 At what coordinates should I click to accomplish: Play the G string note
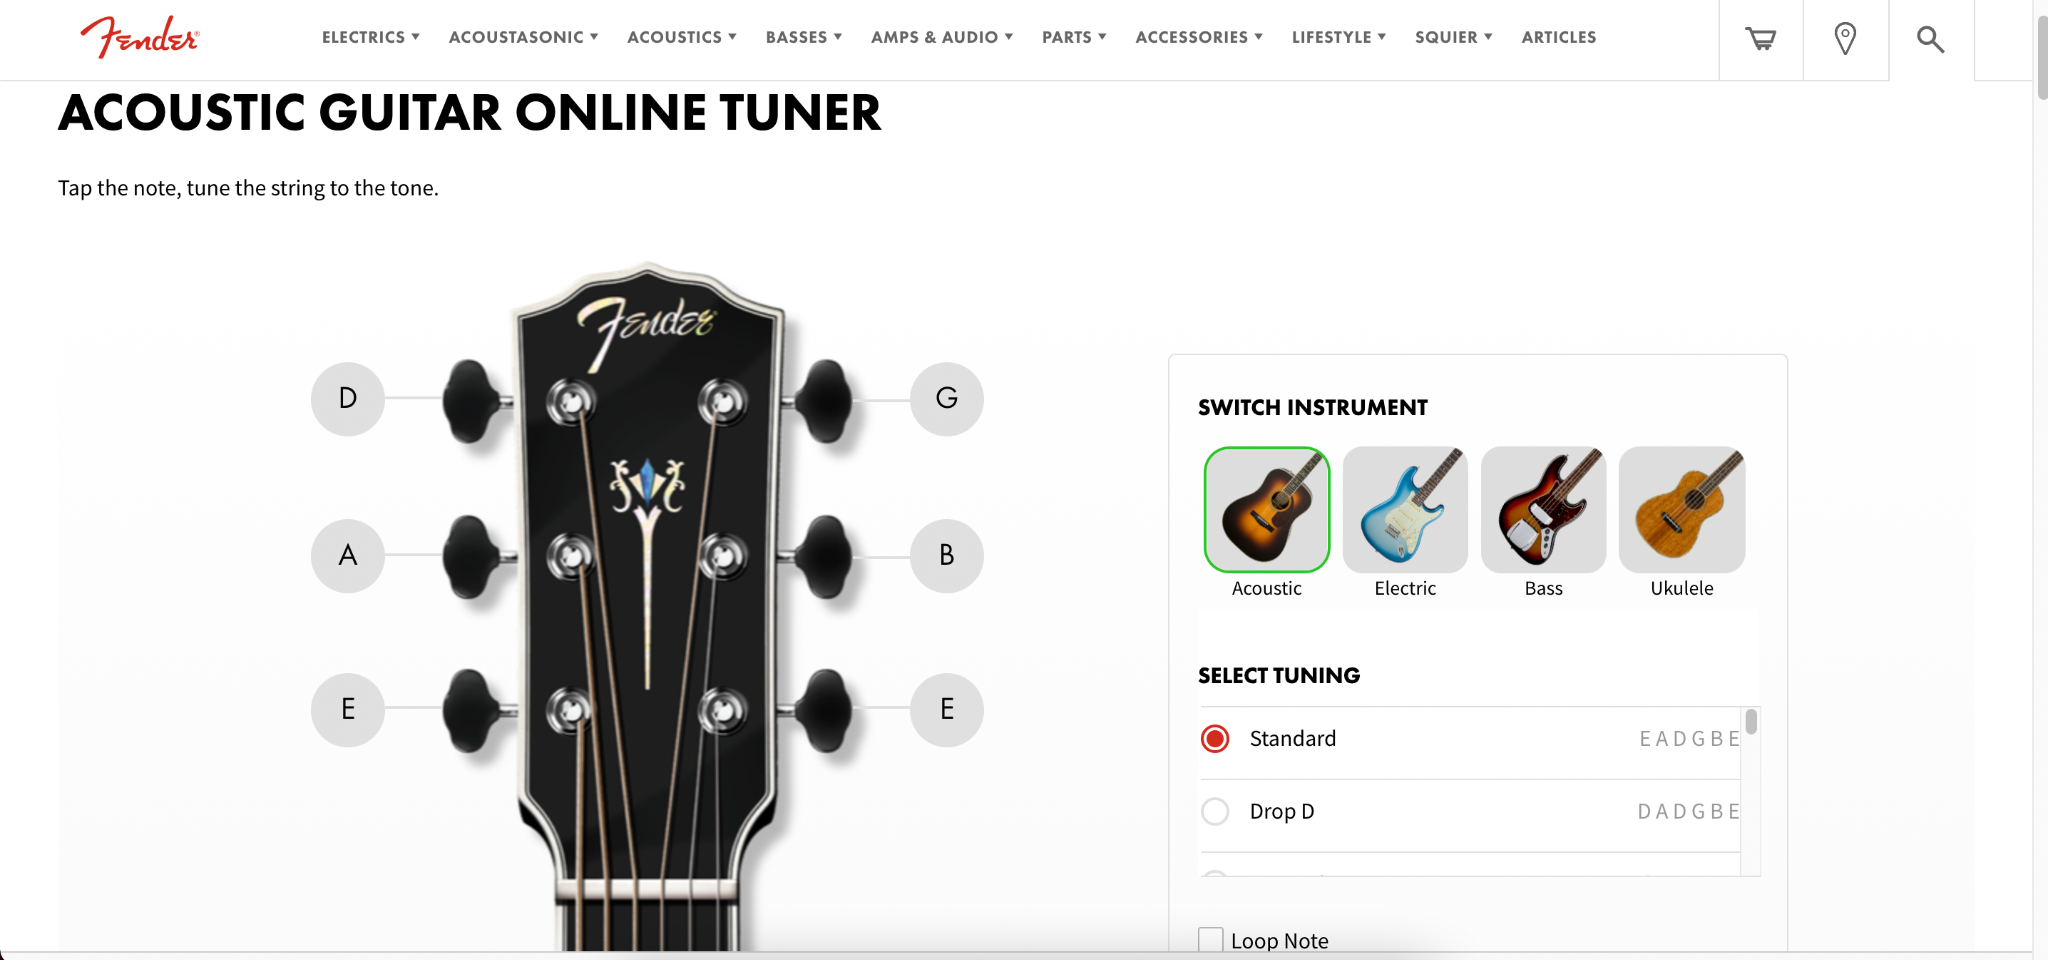click(947, 399)
